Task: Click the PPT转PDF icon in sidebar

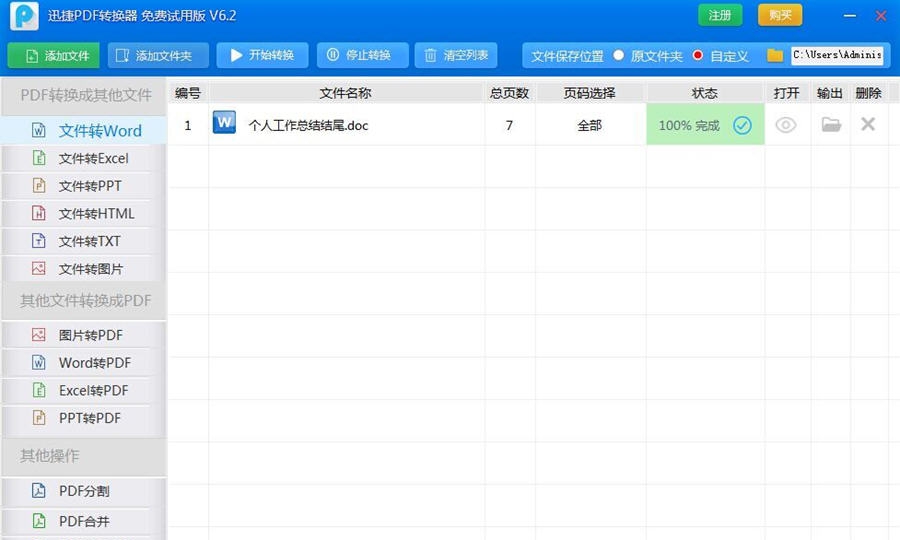Action: pyautogui.click(x=38, y=418)
